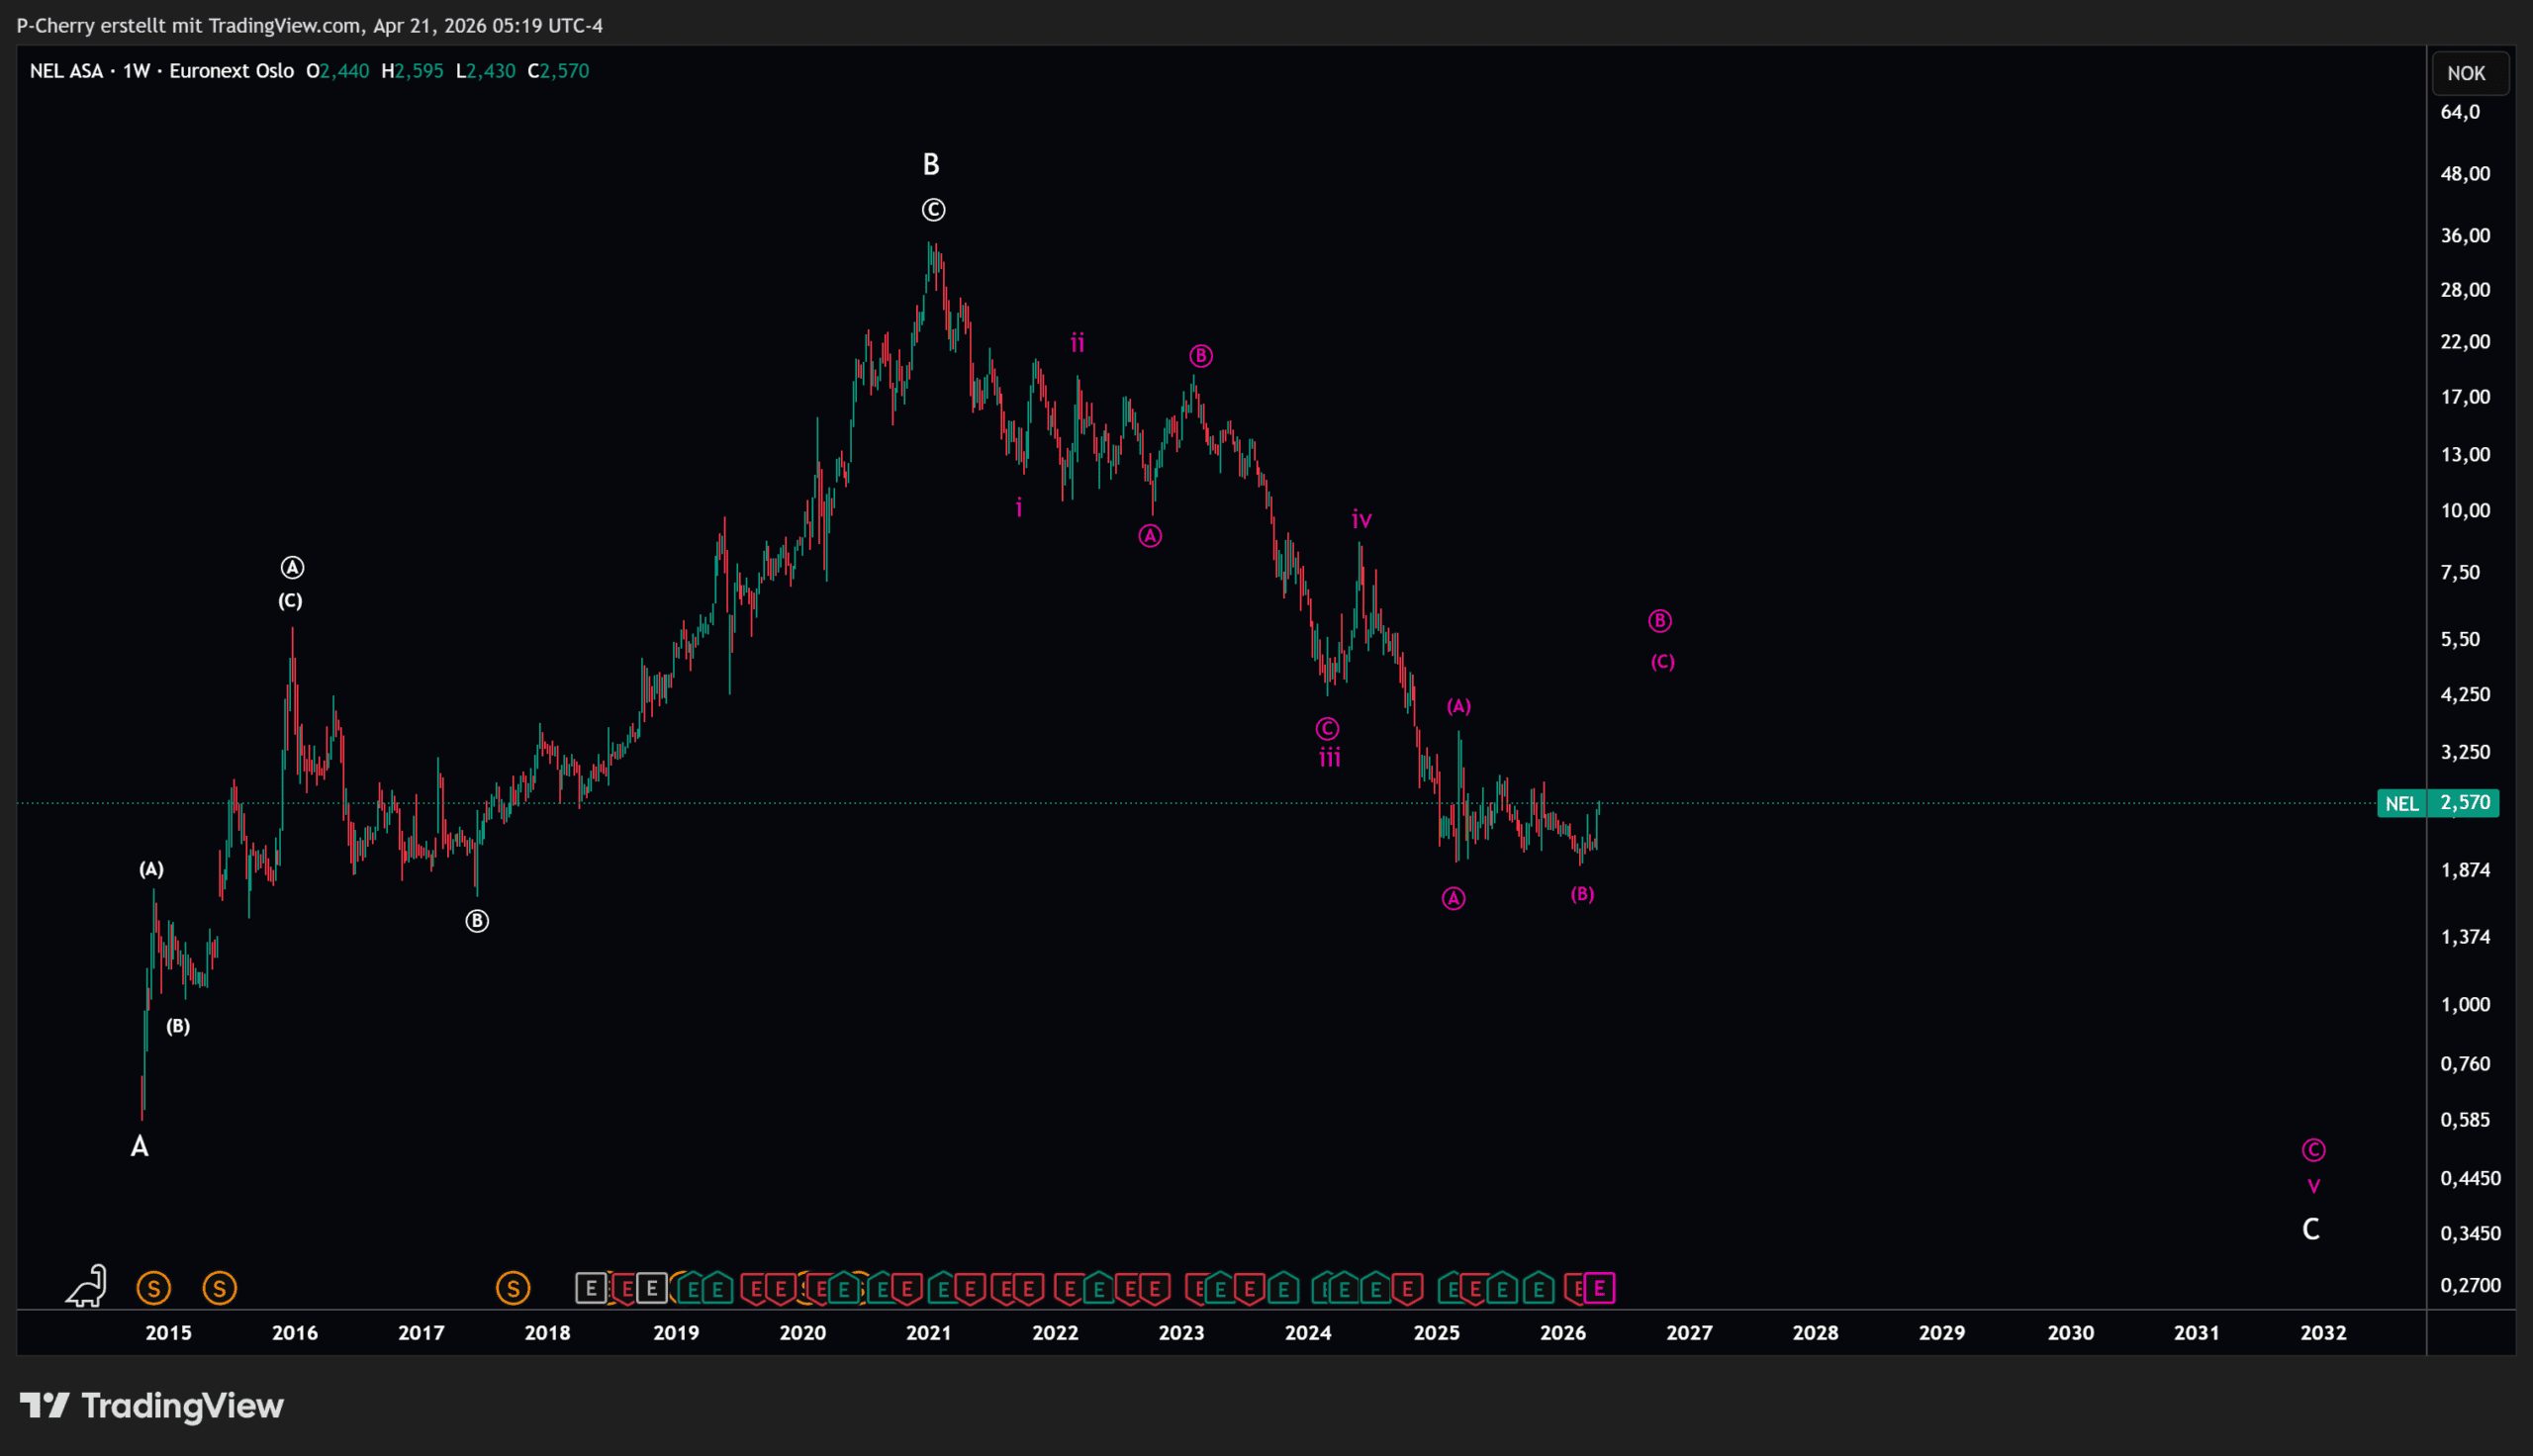Click the magenta circled B projection label after 2026
The image size is (2533, 1456).
click(1659, 621)
